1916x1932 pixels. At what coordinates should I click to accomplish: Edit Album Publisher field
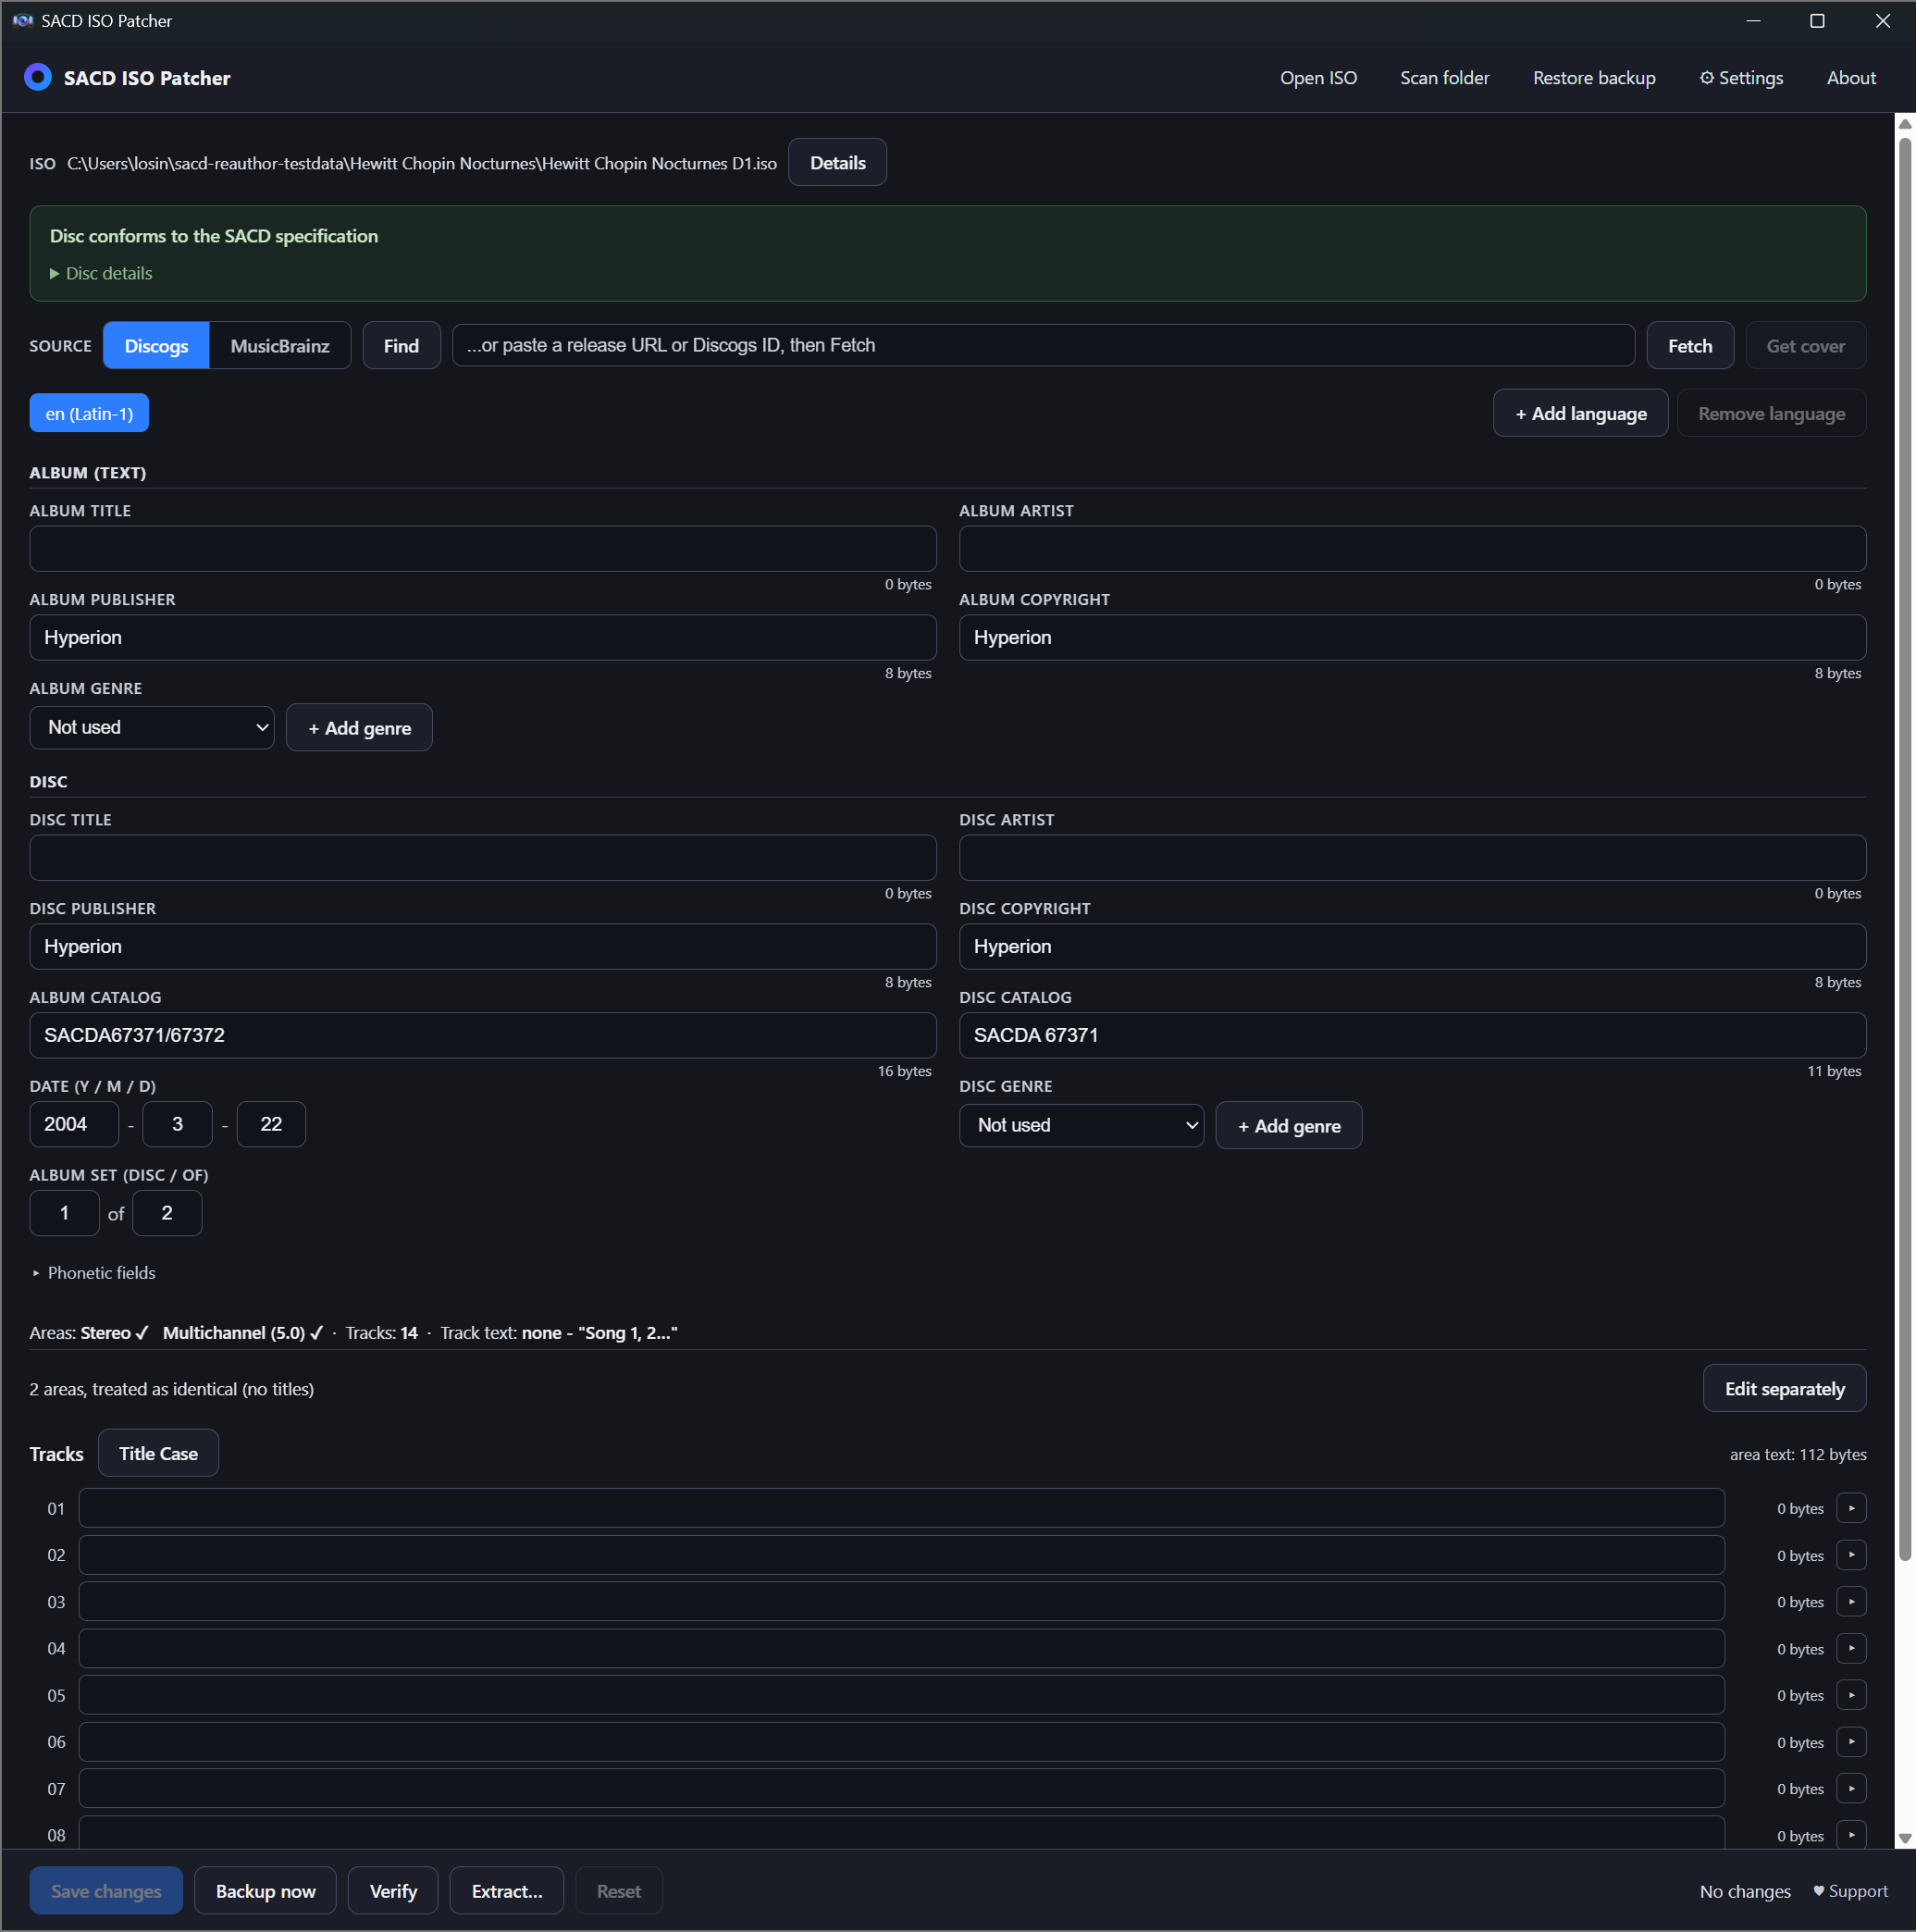483,637
